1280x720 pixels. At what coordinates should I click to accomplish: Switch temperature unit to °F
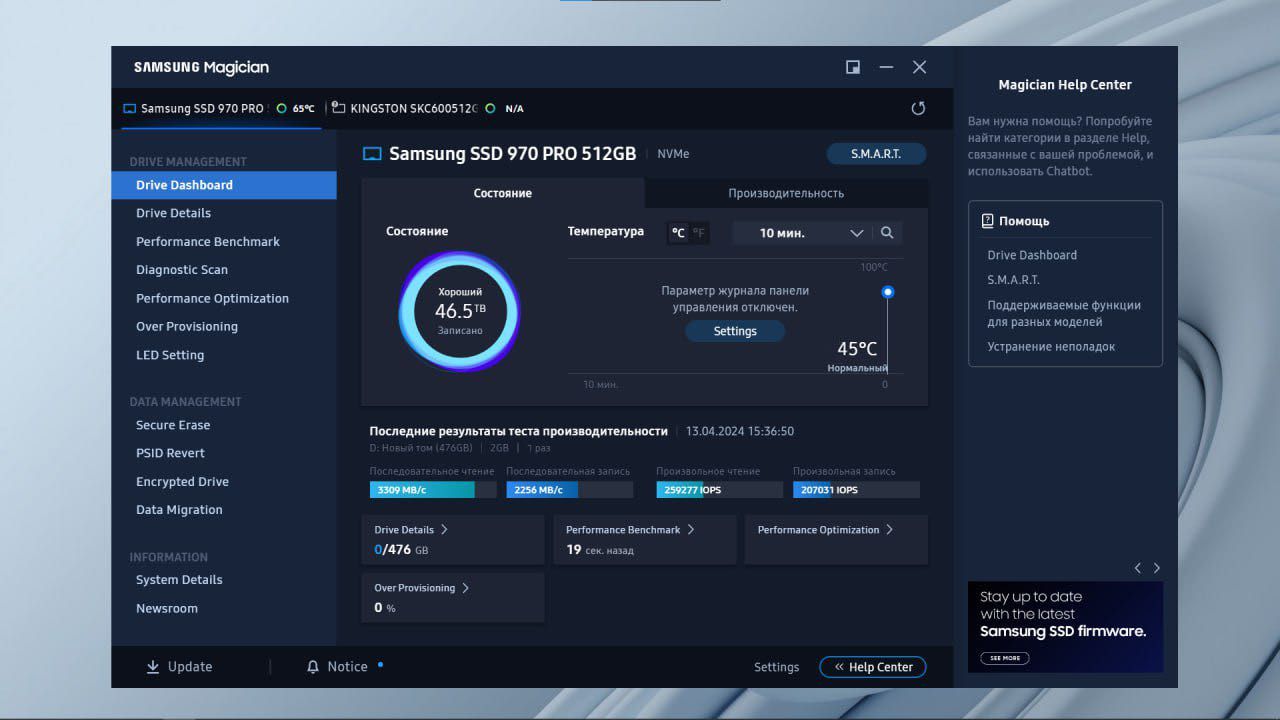tap(699, 233)
